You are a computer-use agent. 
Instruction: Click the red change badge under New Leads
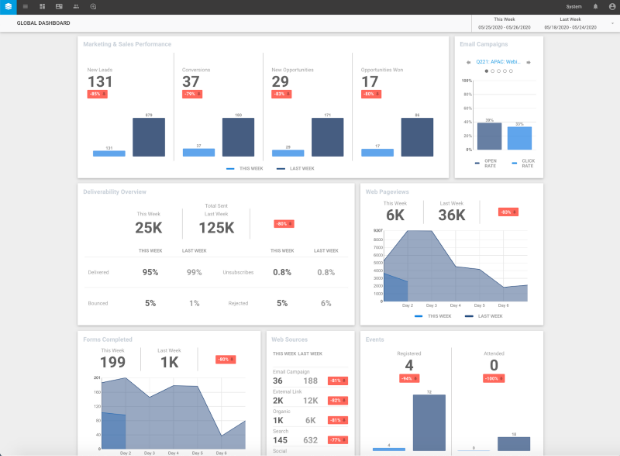97,94
